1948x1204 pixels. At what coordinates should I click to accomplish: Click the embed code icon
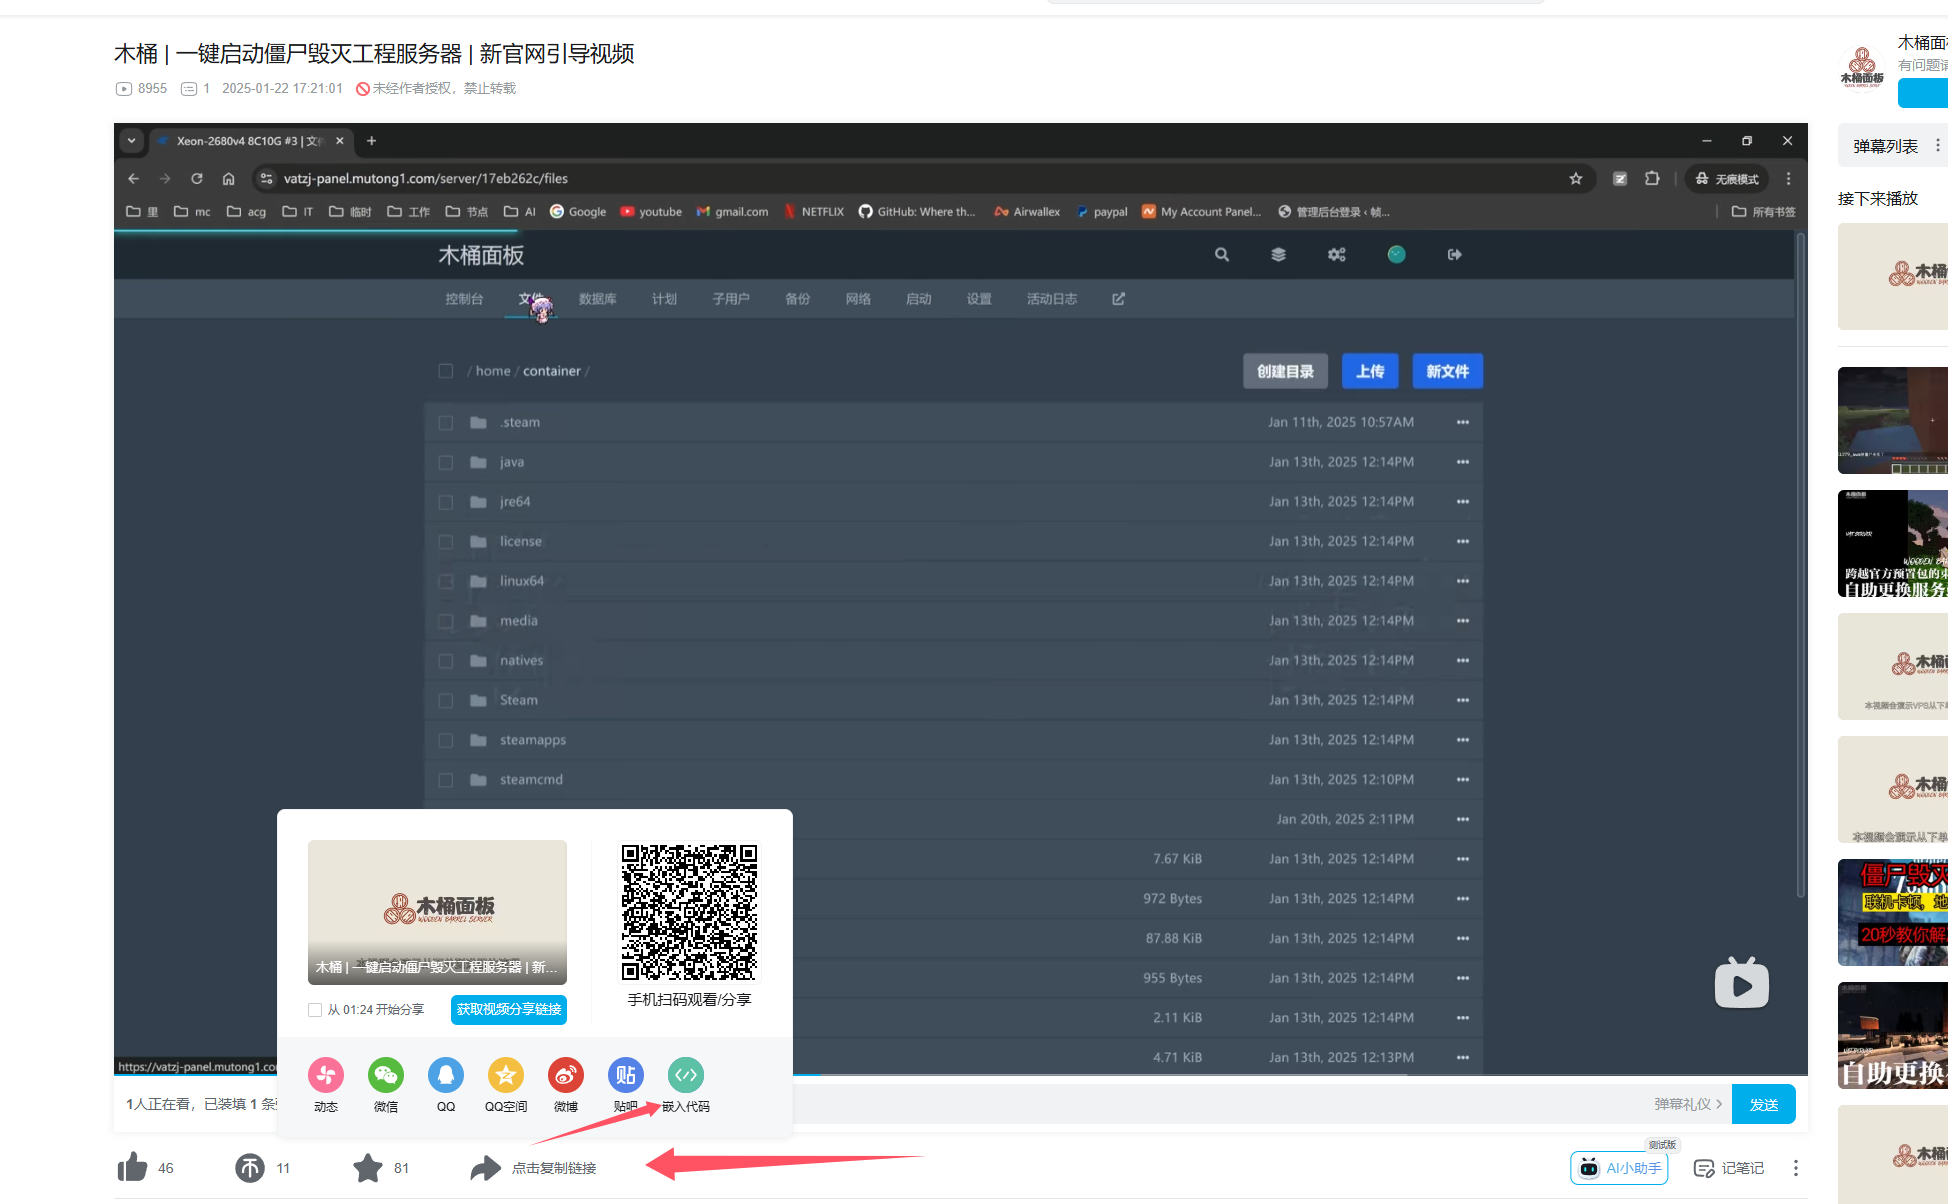686,1075
